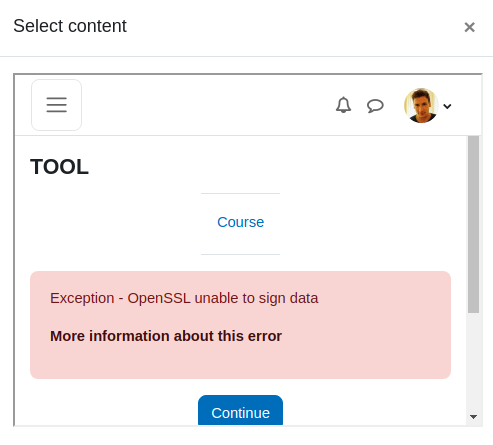Click the divider line below Course

pyautogui.click(x=240, y=254)
